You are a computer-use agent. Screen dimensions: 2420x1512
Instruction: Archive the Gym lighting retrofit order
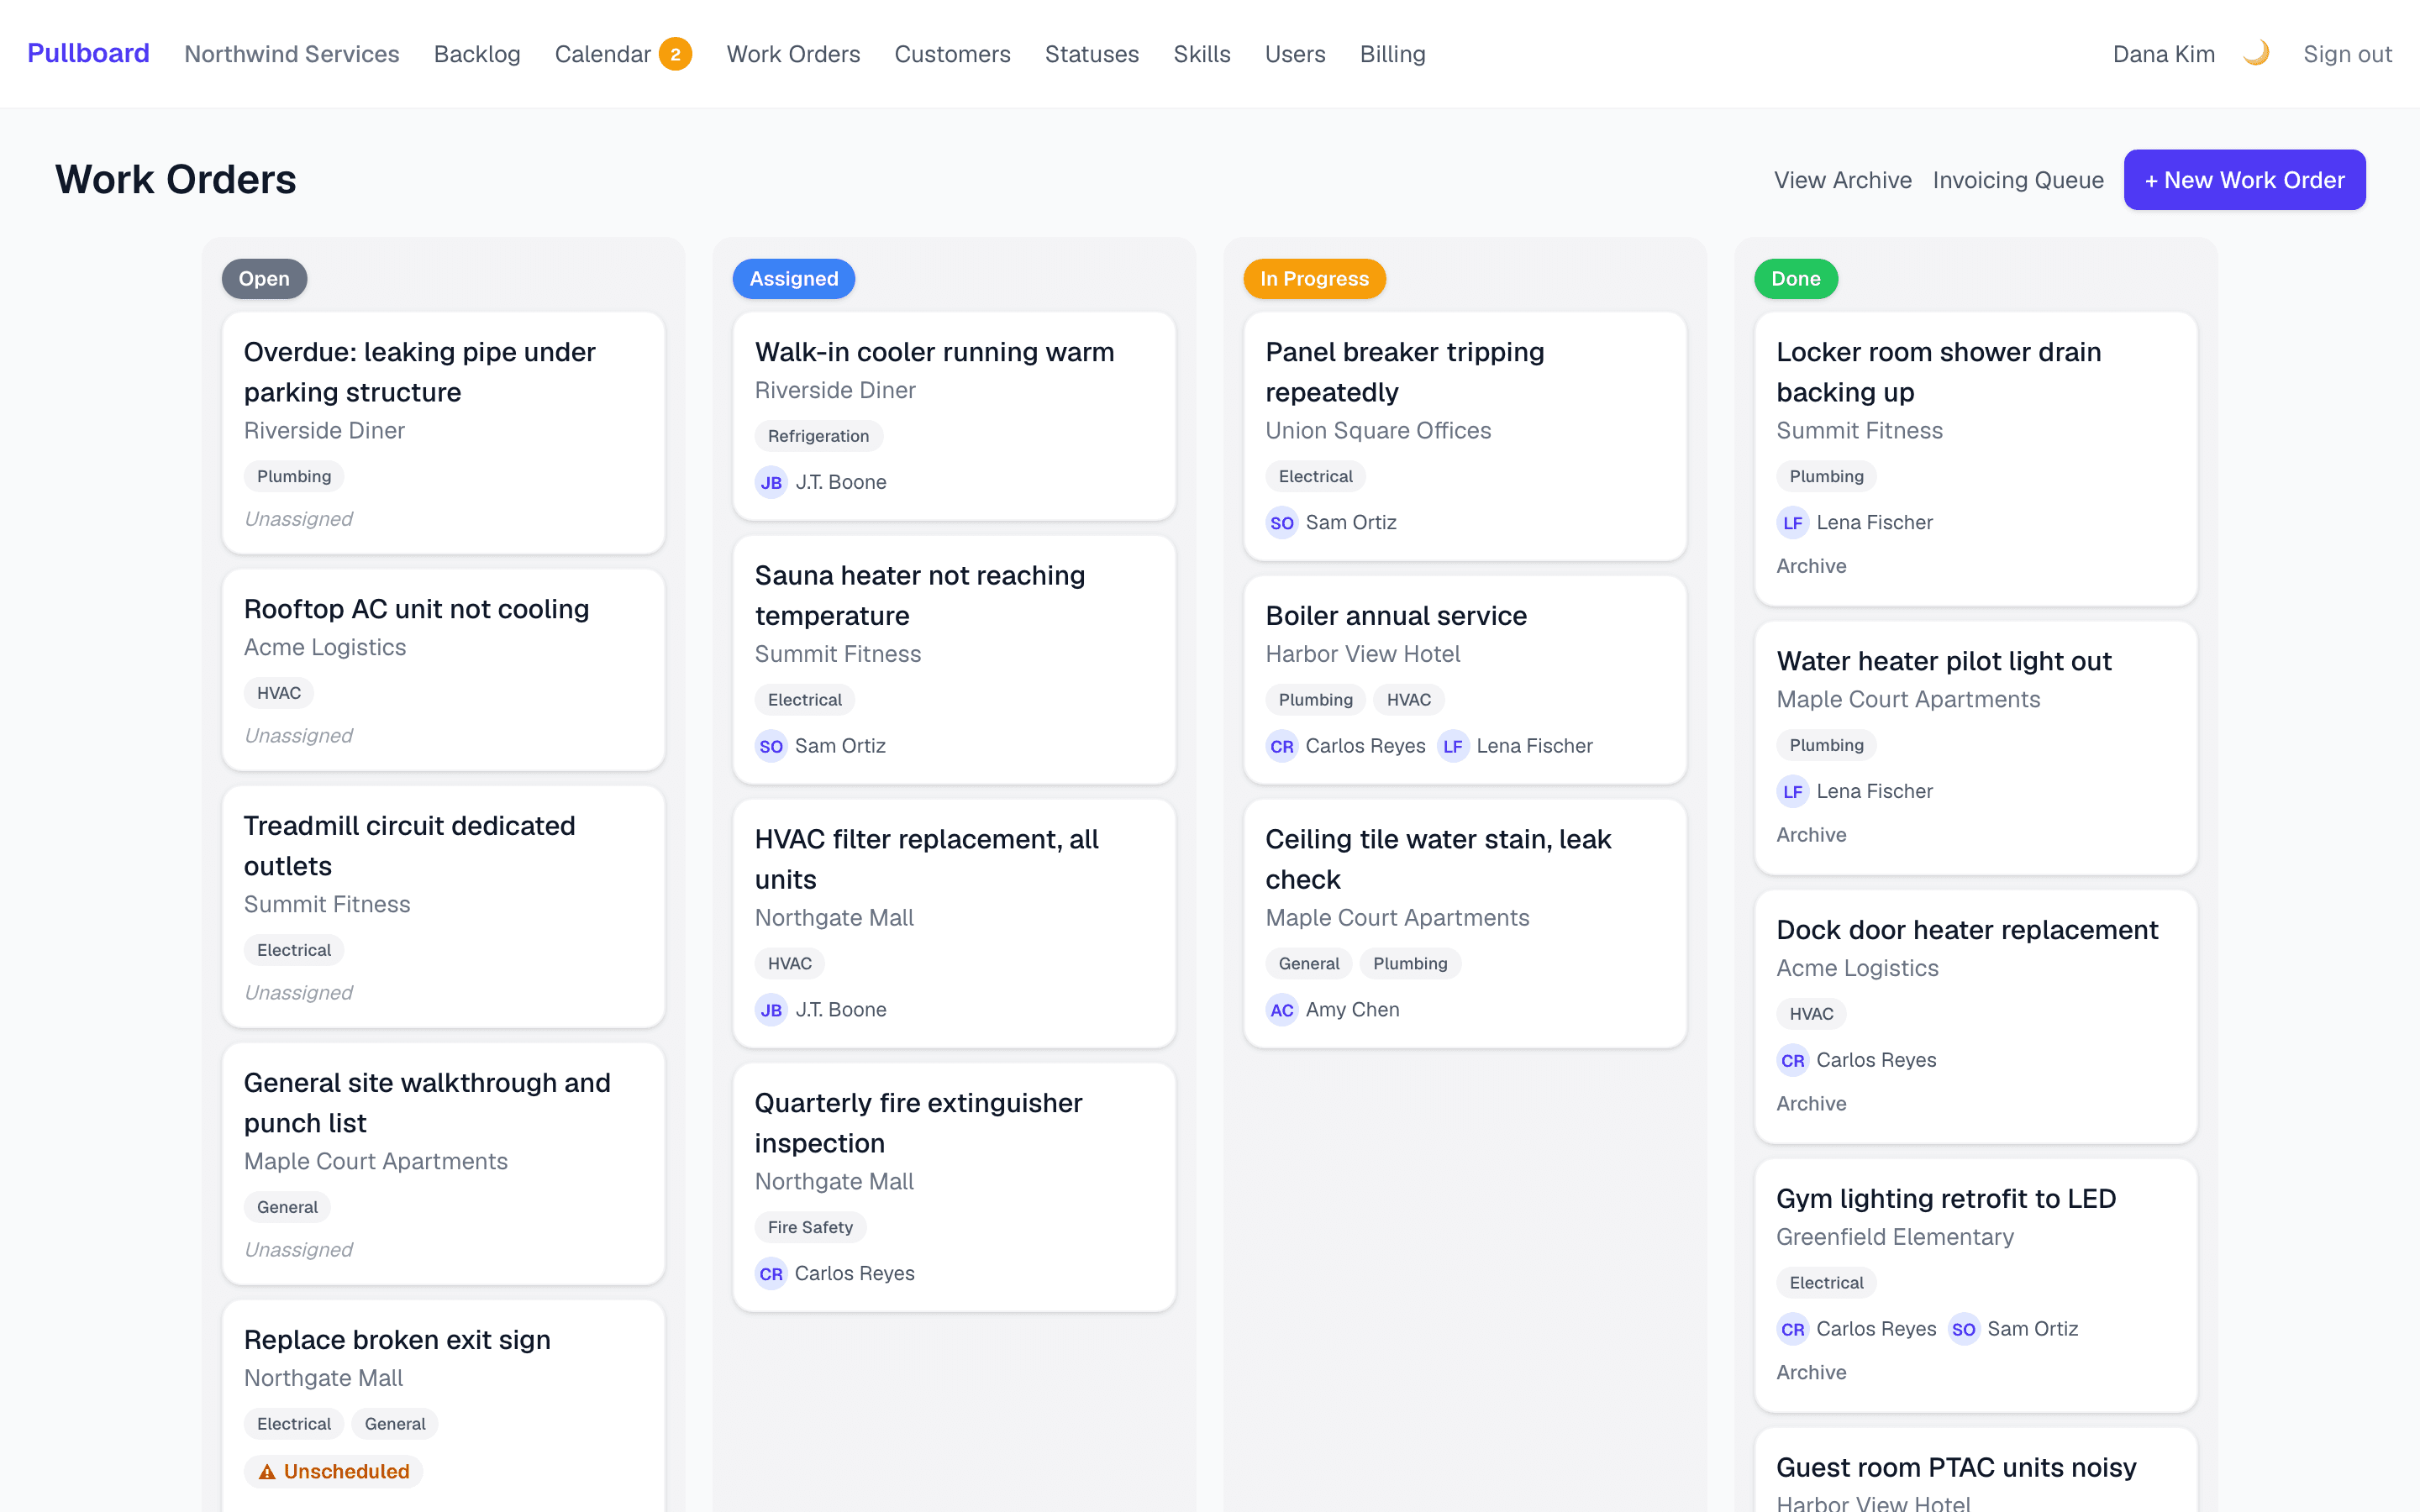point(1811,1373)
